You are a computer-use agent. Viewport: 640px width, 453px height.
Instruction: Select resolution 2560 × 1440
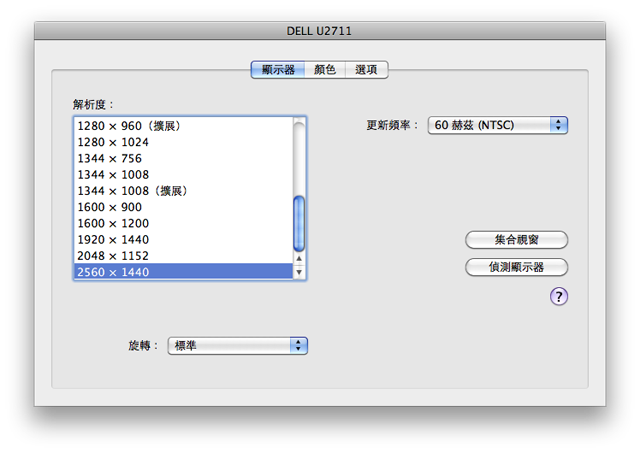click(183, 272)
